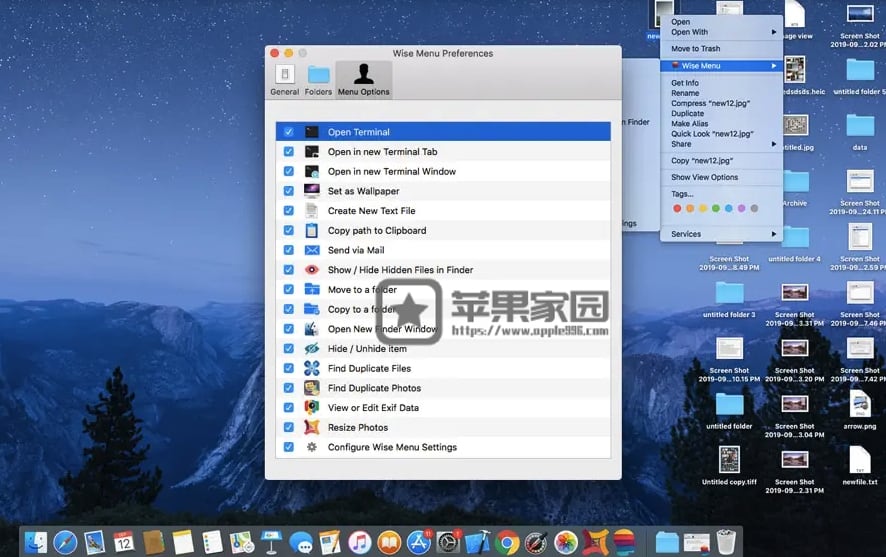886x557 pixels.
Task: Uncheck Open in new Terminal Tab checkbox
Action: (288, 151)
